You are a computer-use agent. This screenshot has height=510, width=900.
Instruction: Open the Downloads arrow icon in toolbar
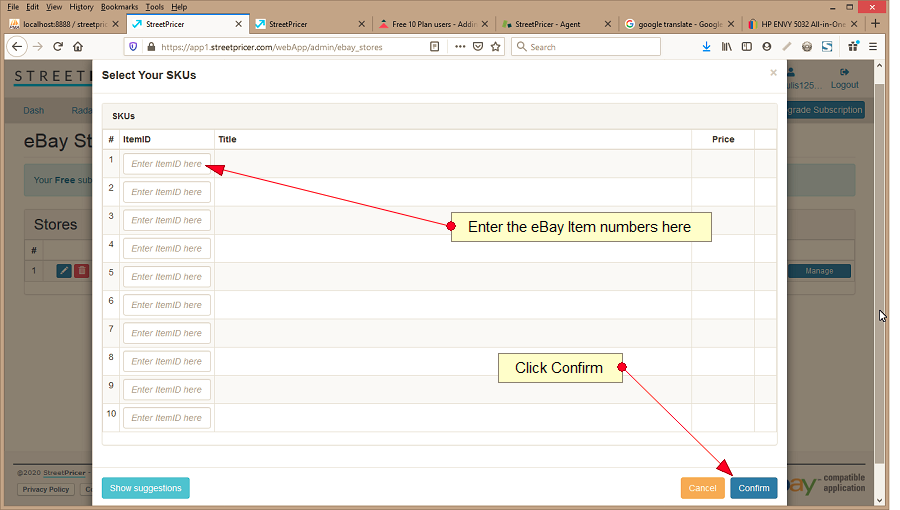click(706, 46)
